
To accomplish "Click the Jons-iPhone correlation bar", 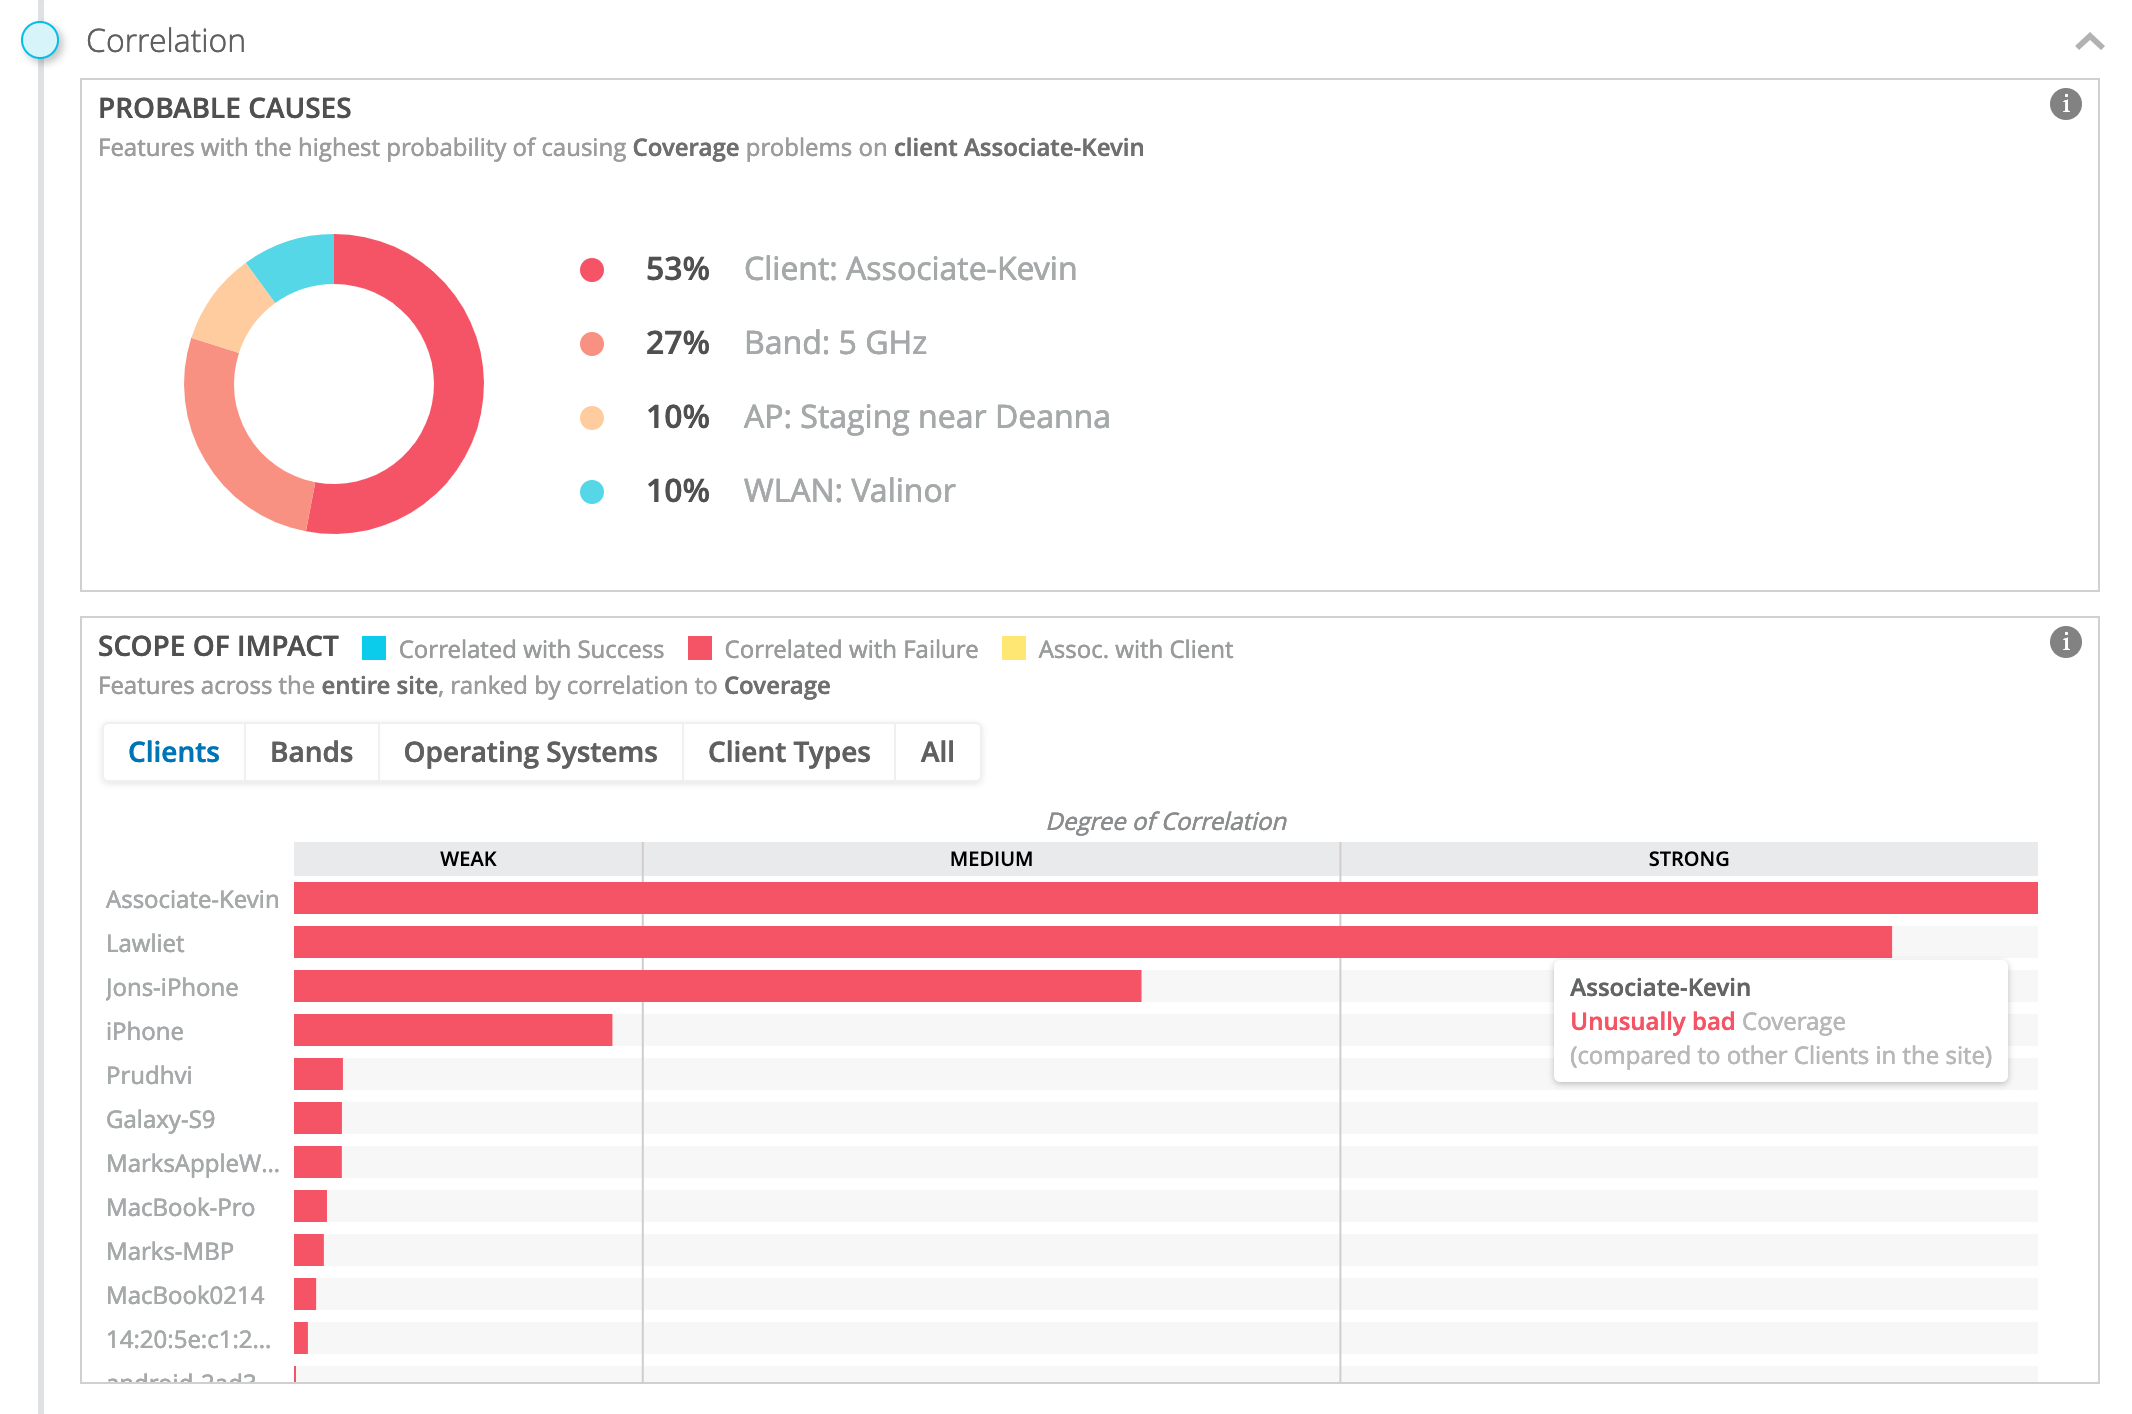I will click(x=717, y=986).
